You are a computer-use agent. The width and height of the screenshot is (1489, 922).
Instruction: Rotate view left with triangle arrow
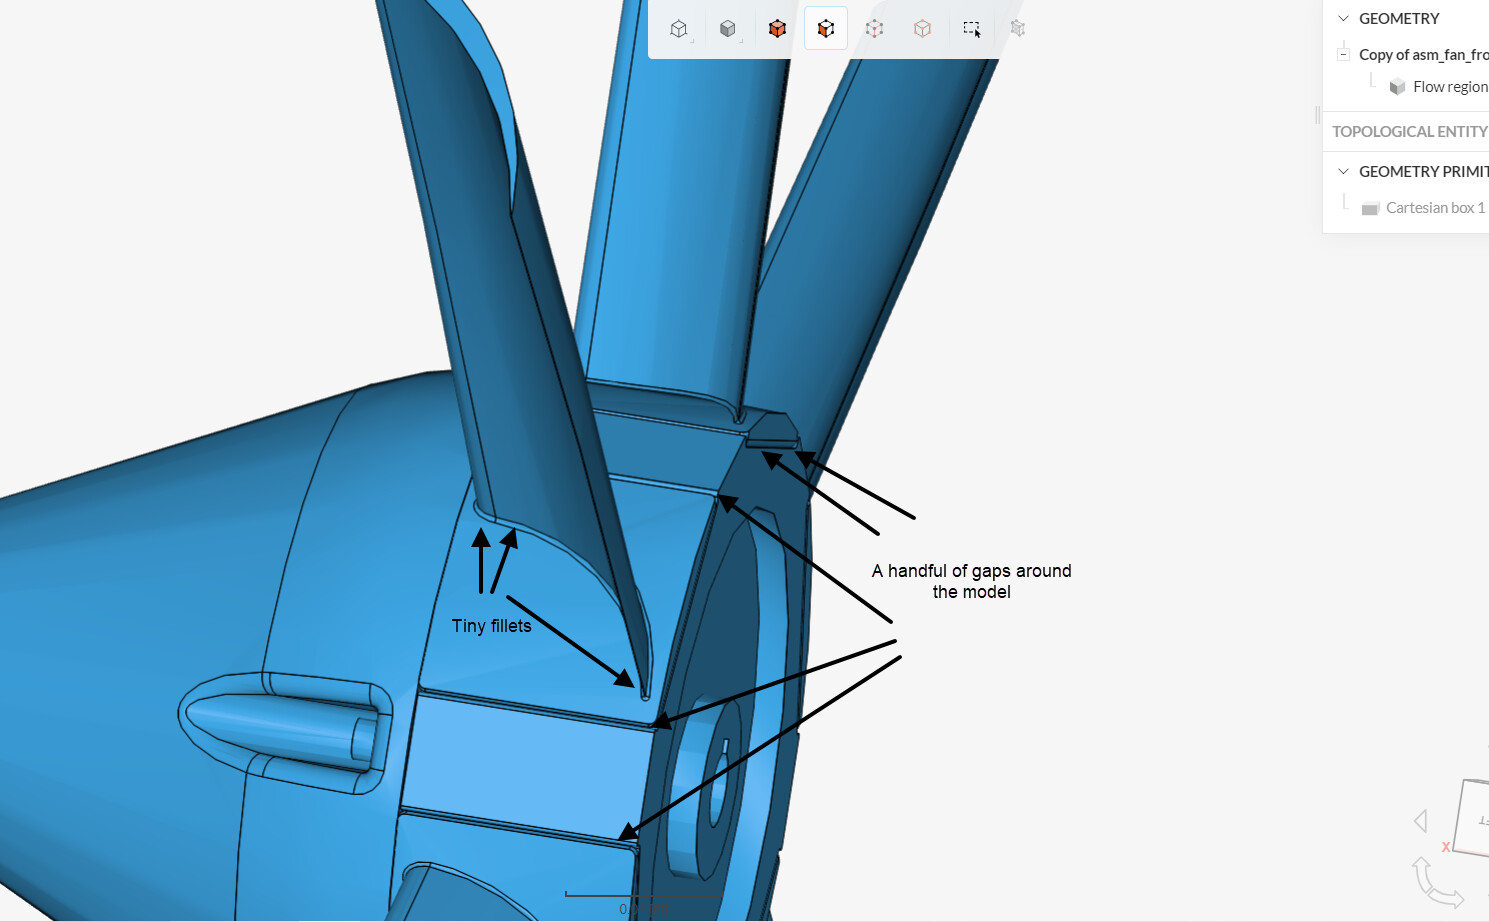(x=1421, y=821)
